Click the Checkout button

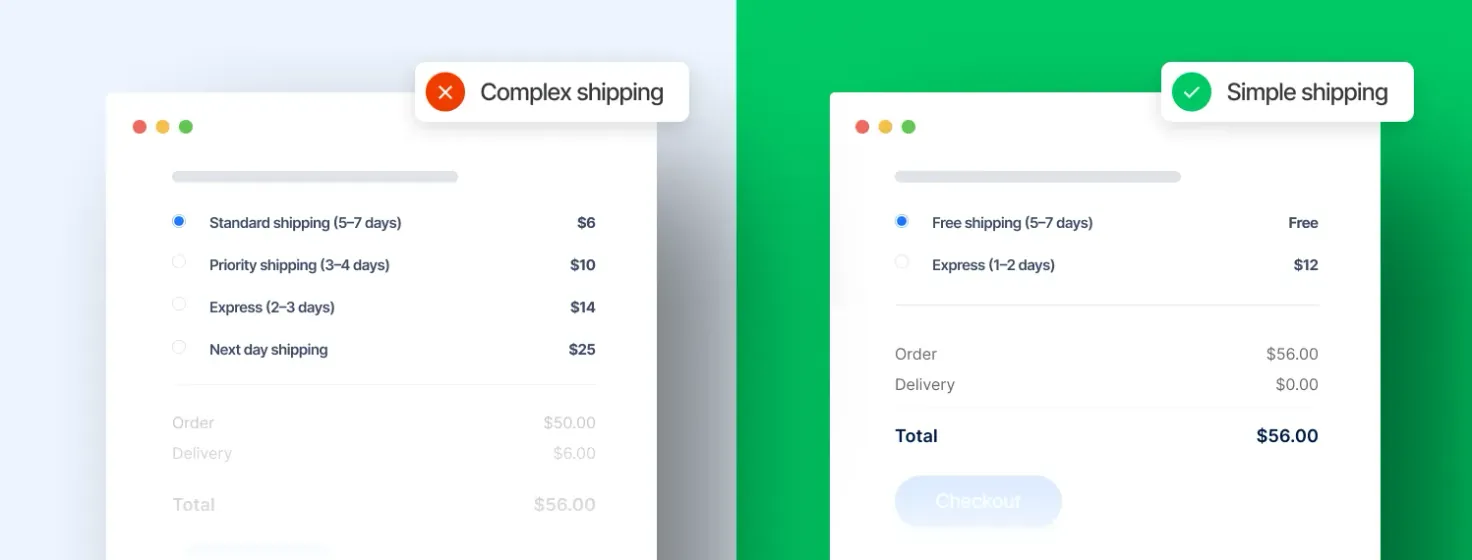[978, 501]
